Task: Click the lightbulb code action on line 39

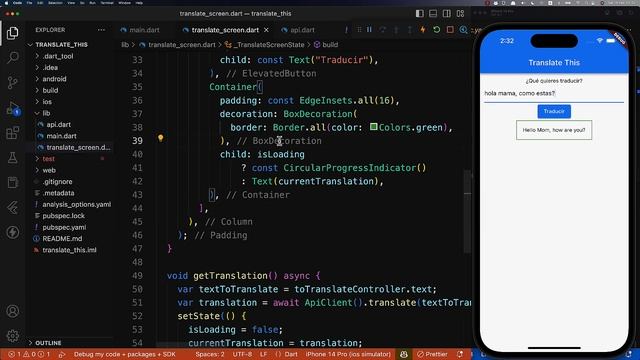Action: click(160, 138)
